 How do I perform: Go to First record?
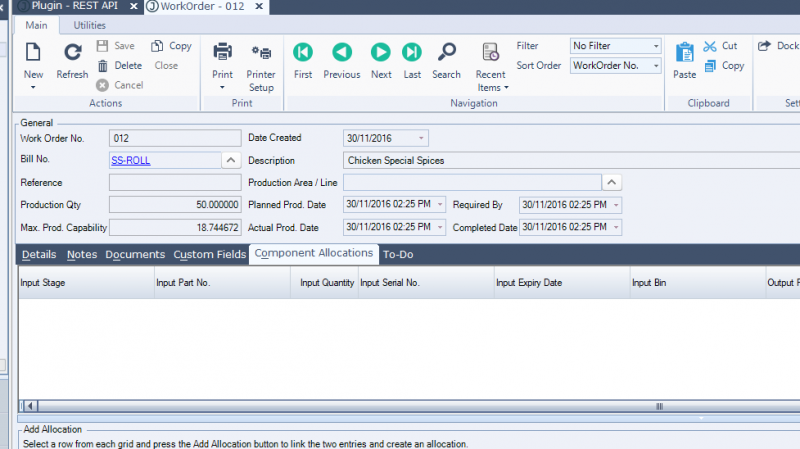coord(303,52)
